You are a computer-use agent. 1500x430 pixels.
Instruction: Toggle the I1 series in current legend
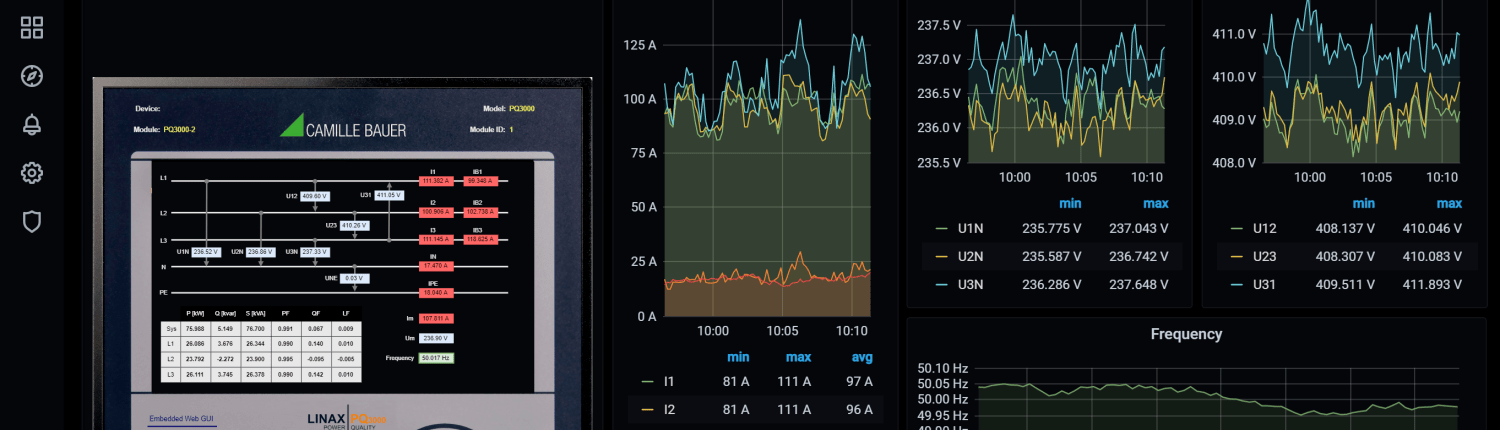pos(669,381)
